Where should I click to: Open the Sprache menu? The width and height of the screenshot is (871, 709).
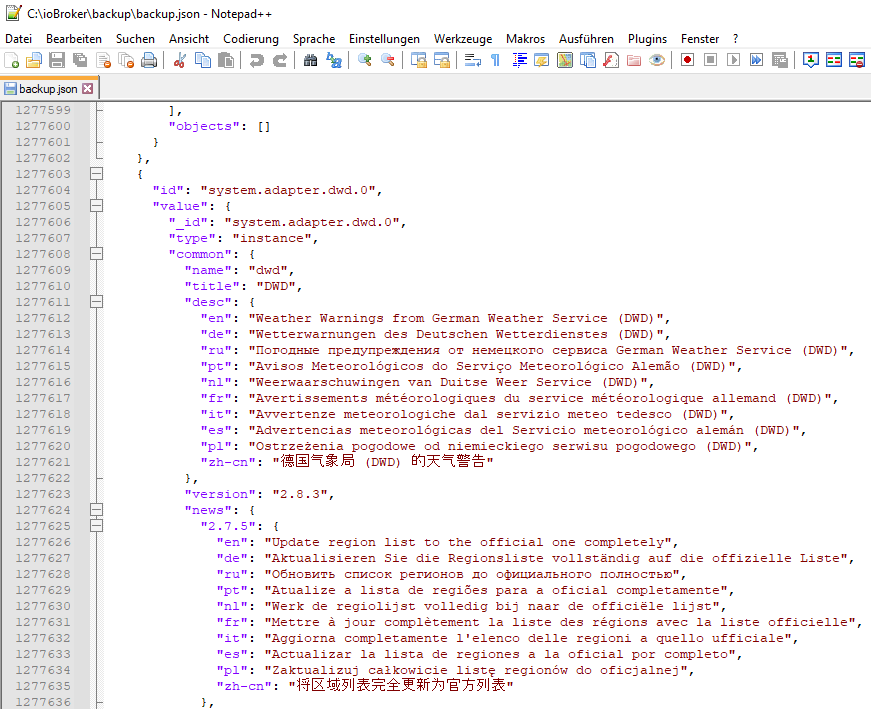click(314, 39)
